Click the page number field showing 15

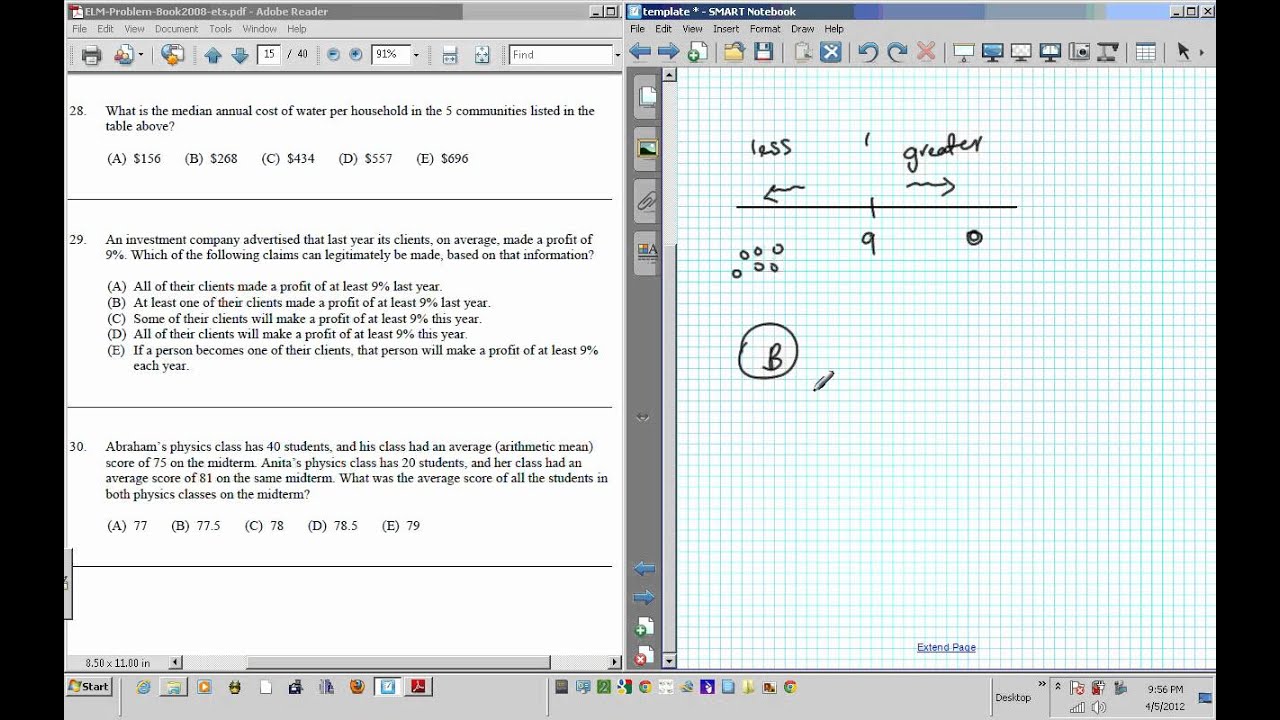267,55
